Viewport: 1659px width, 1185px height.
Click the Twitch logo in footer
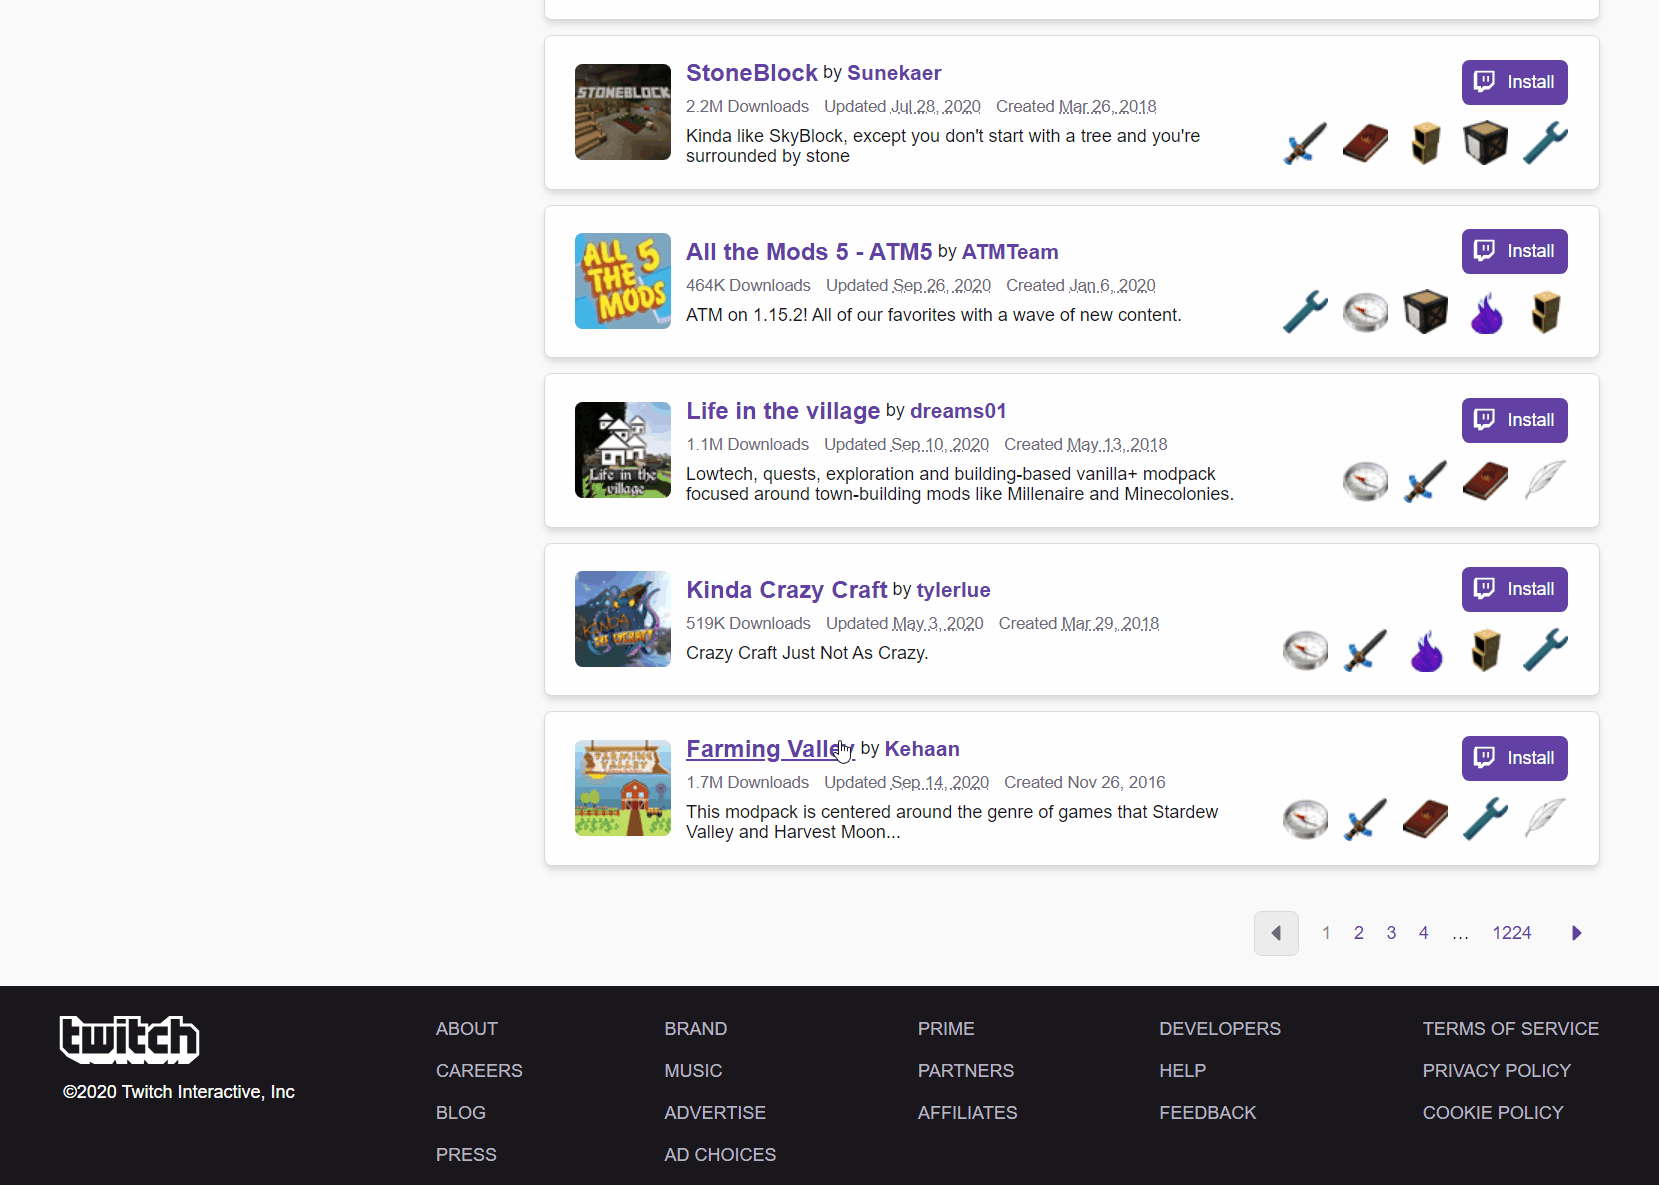[129, 1040]
